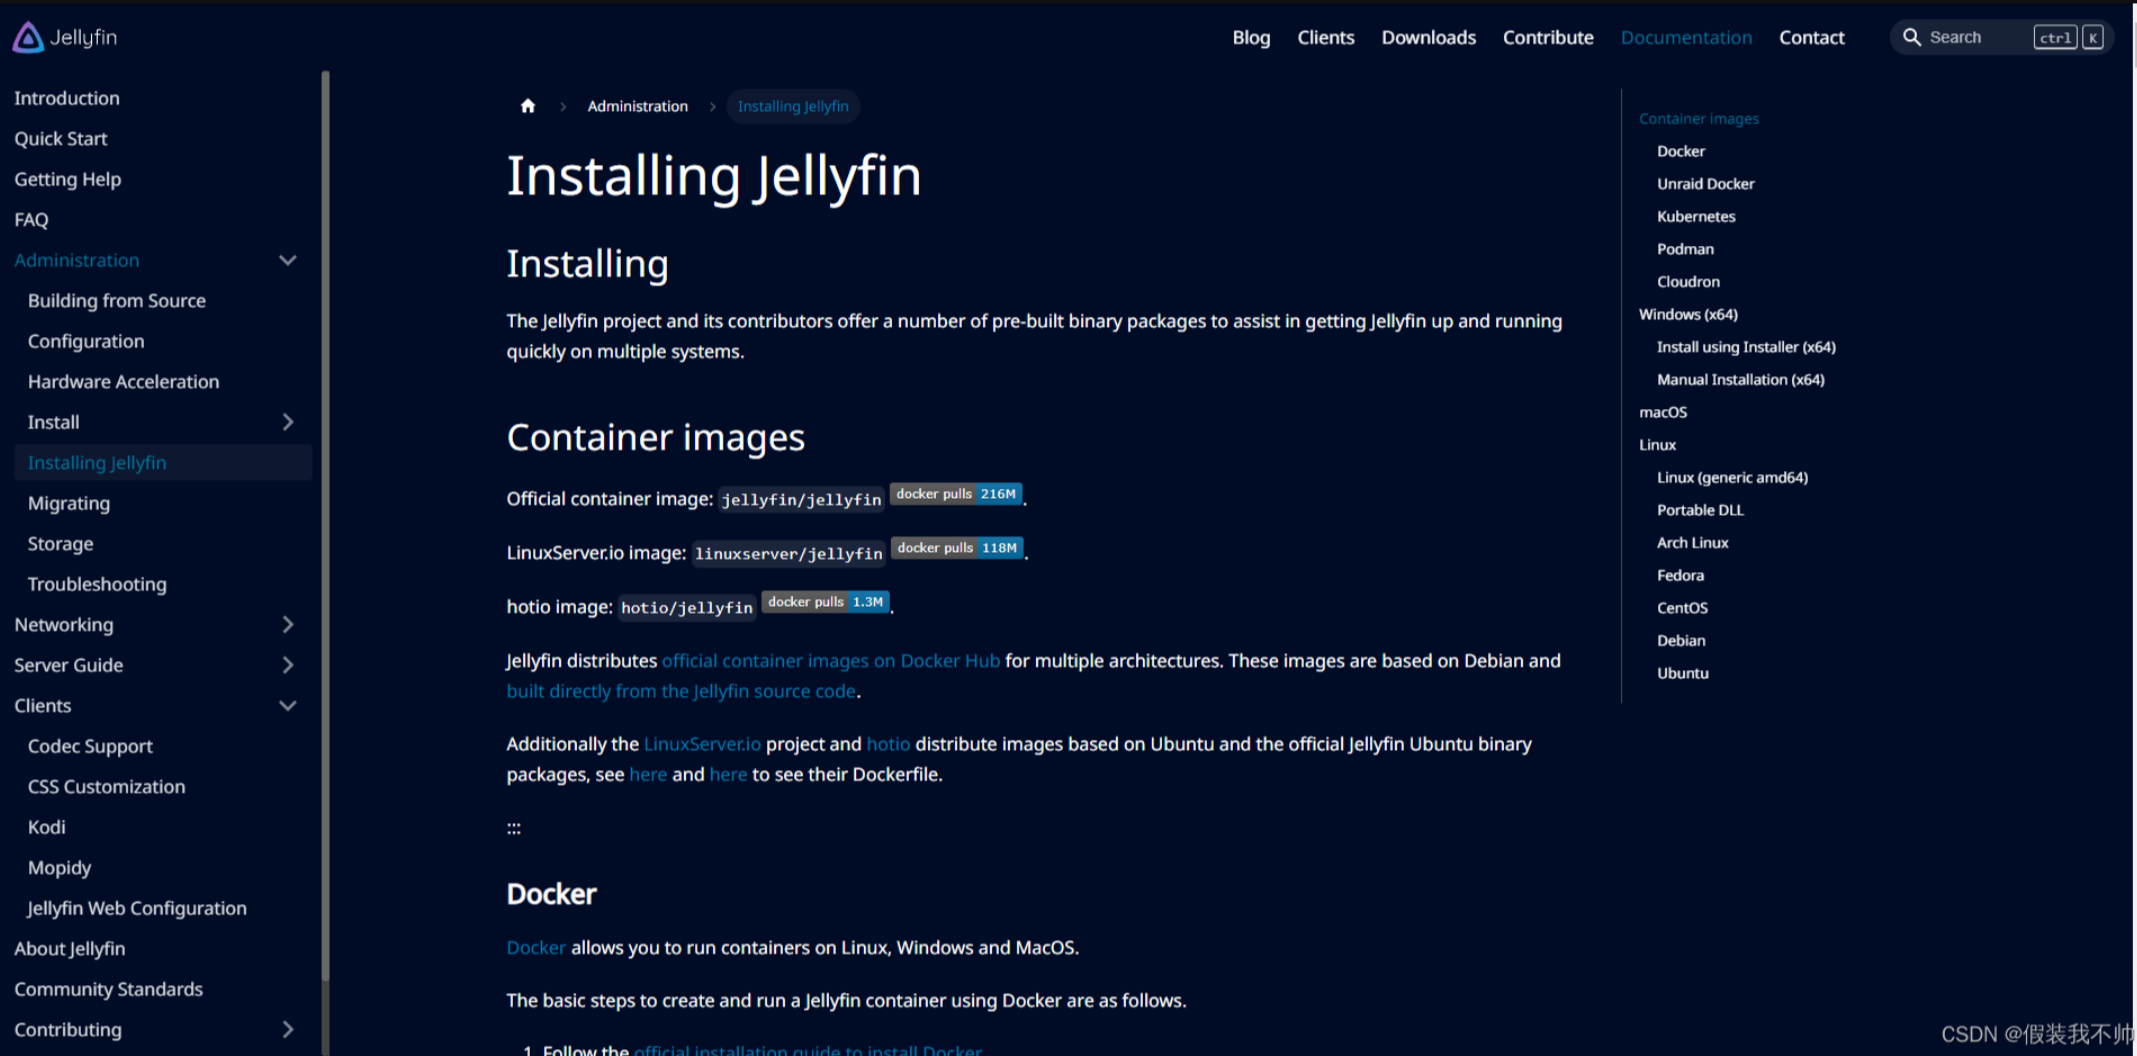
Task: Open the Blog nav item
Action: (x=1251, y=37)
